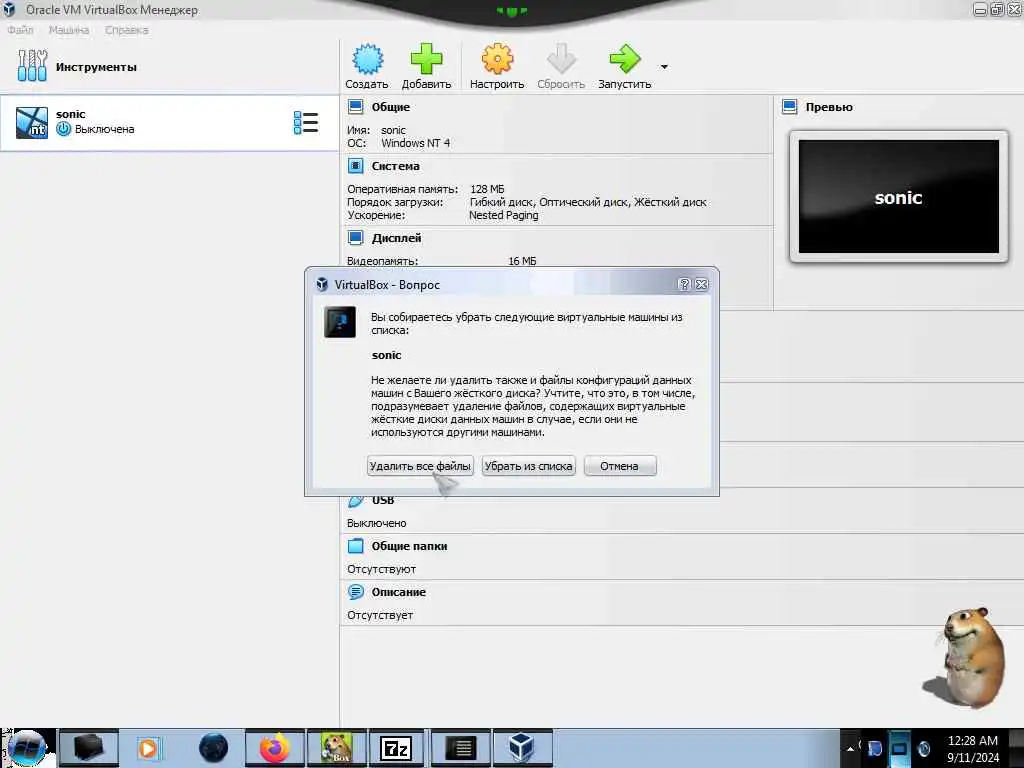Click the Сбросить discard arrow icon
1024x768 pixels.
pyautogui.click(x=561, y=59)
